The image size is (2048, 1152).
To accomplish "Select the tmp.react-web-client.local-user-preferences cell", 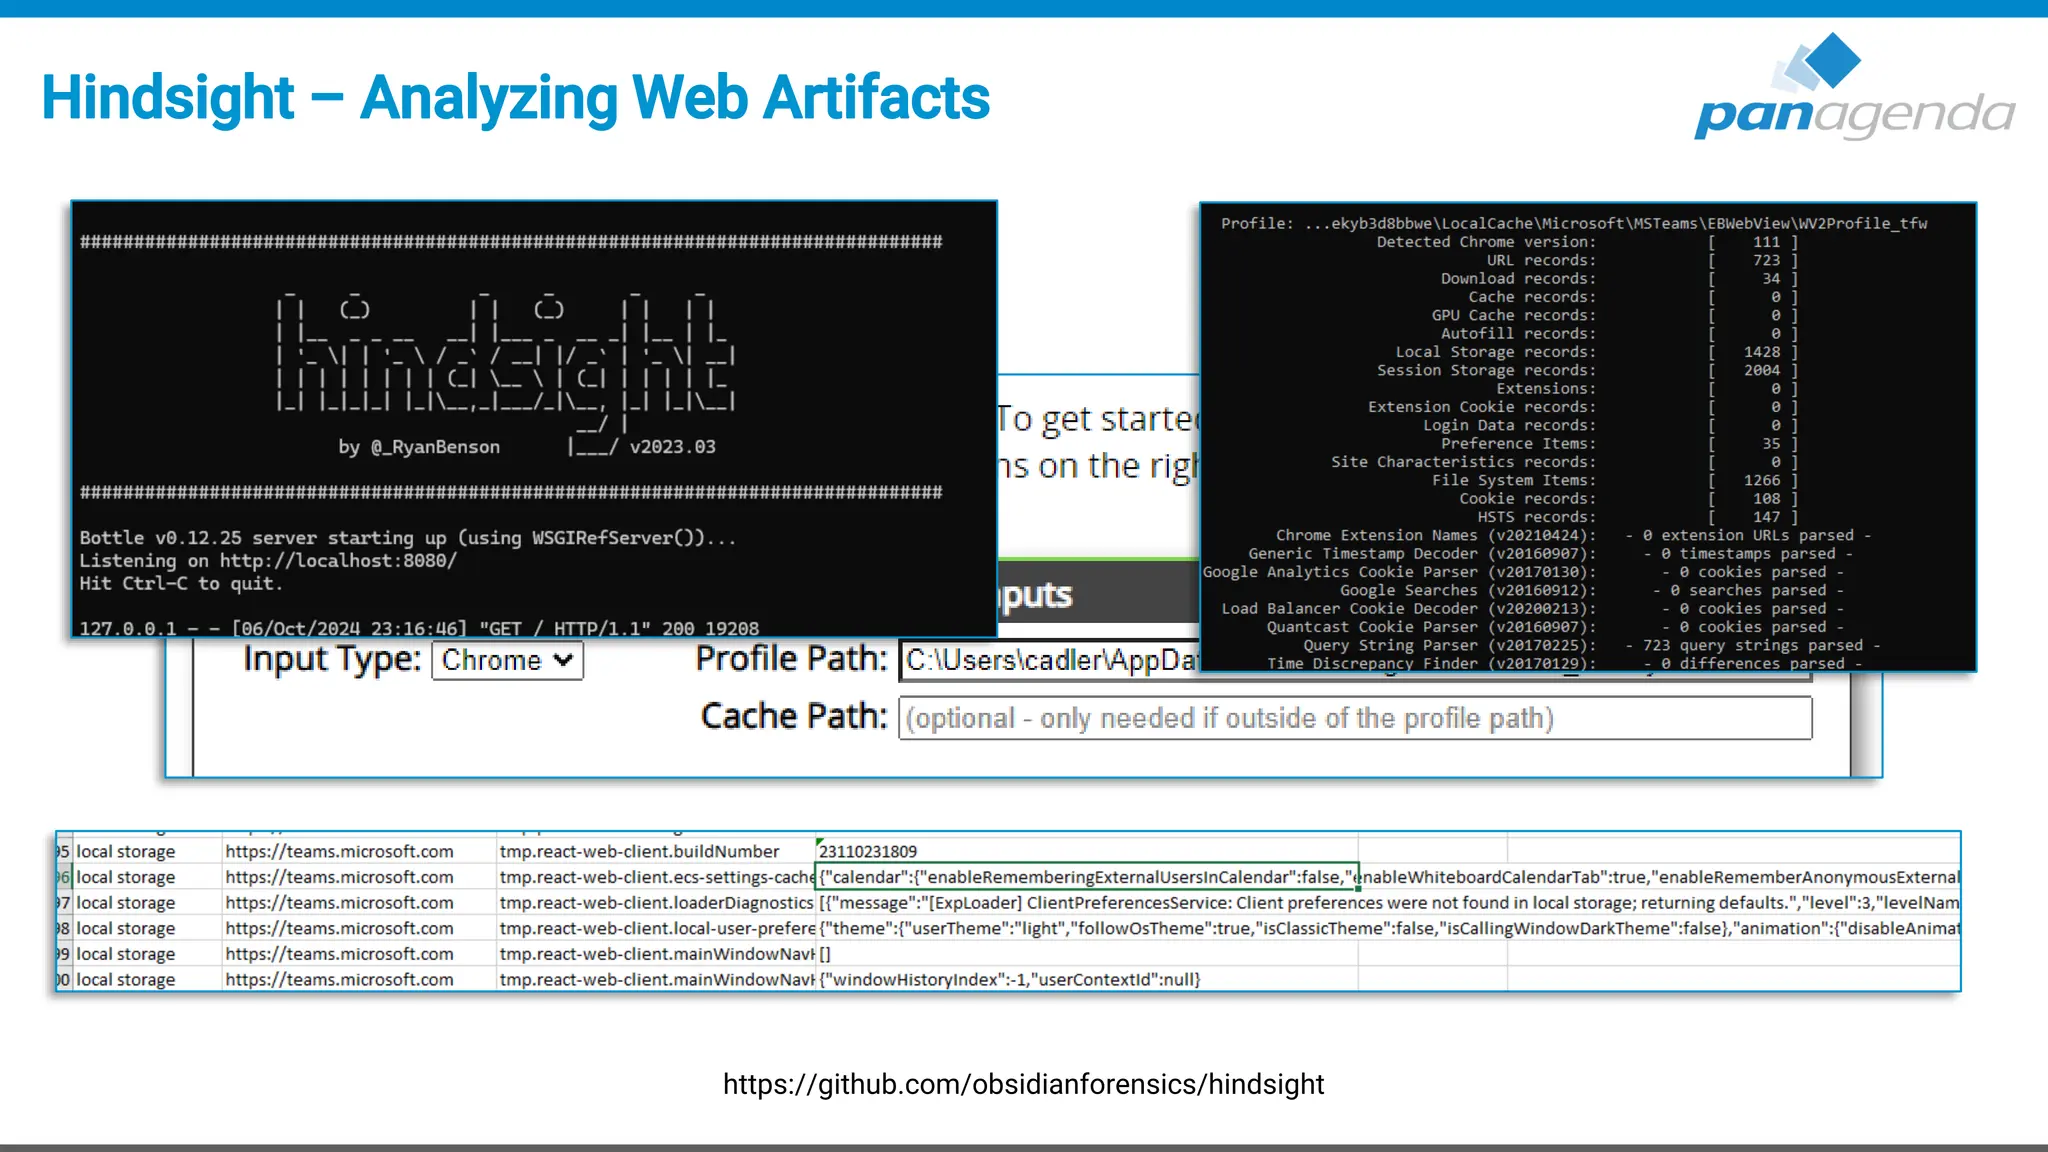I will click(x=656, y=929).
